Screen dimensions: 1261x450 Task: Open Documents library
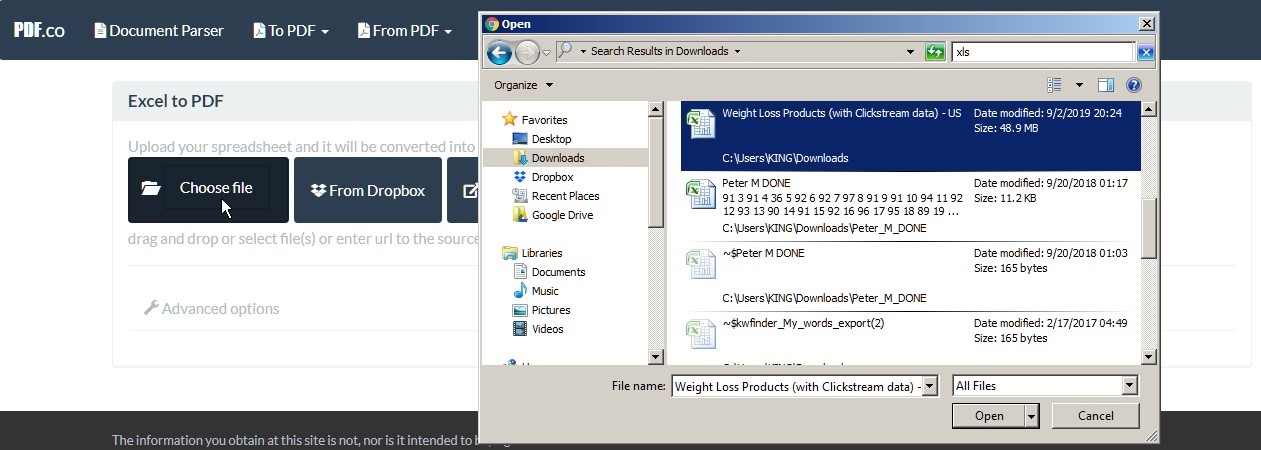click(558, 272)
